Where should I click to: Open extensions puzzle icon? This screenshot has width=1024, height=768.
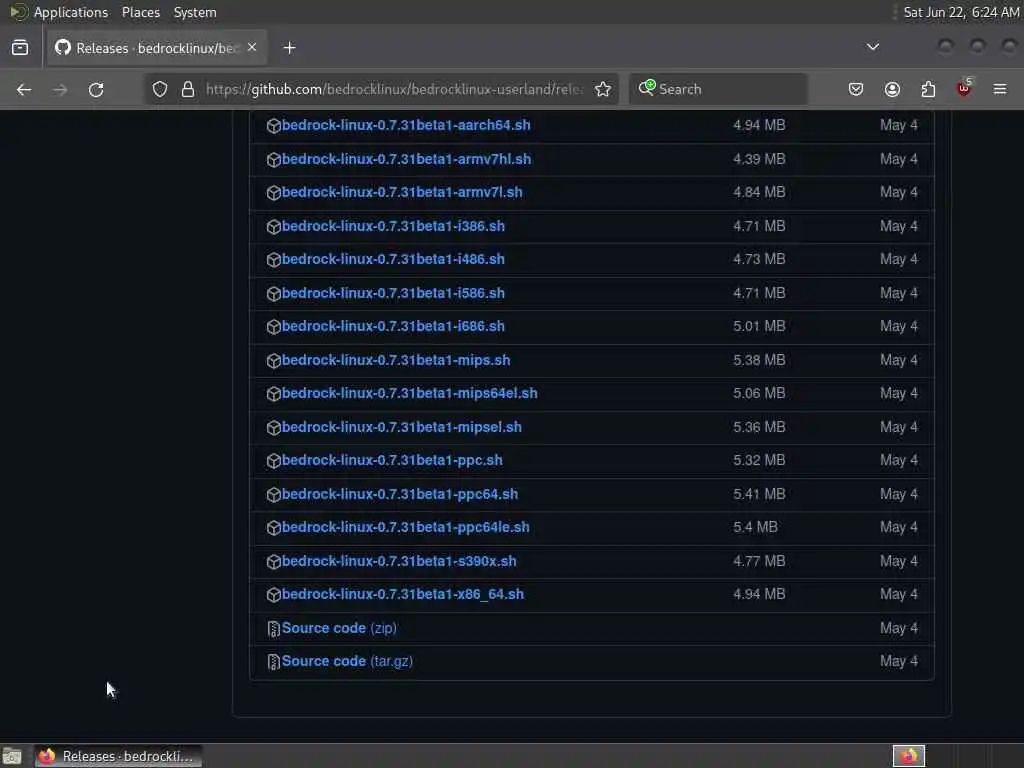(928, 89)
